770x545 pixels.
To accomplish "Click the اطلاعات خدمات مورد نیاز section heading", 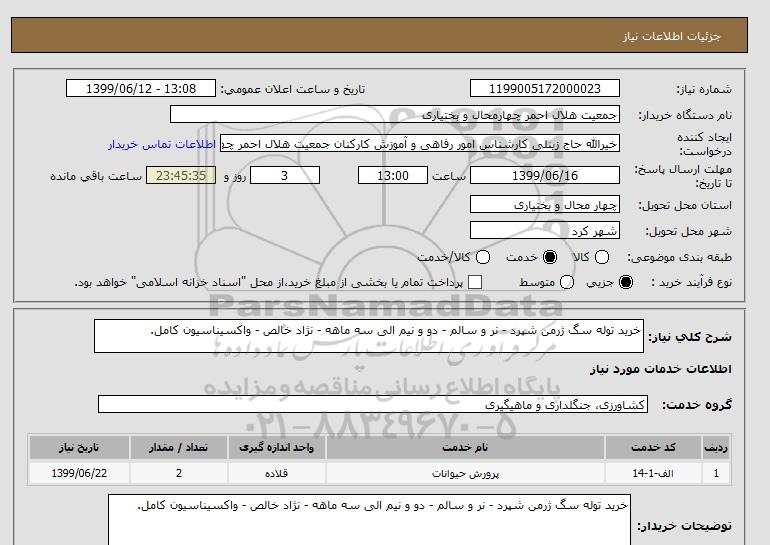I will 660,369.
